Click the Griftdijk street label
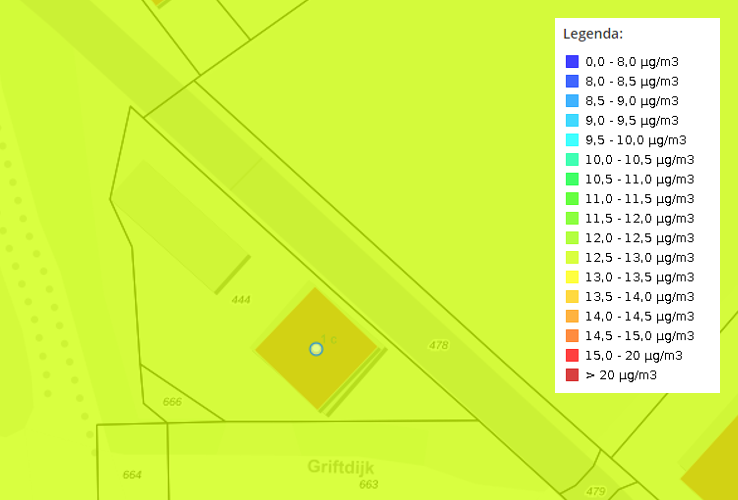Screen dimensions: 738x500 pyautogui.click(x=341, y=467)
